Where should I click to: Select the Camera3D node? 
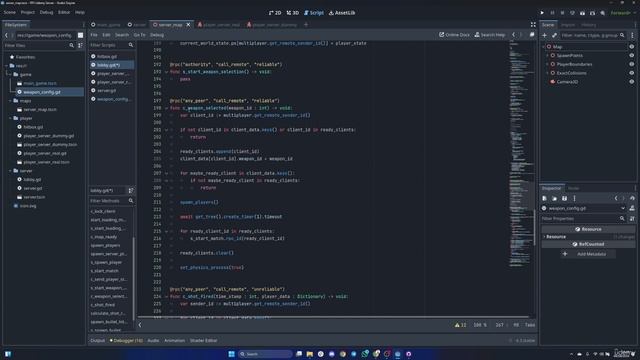567,82
